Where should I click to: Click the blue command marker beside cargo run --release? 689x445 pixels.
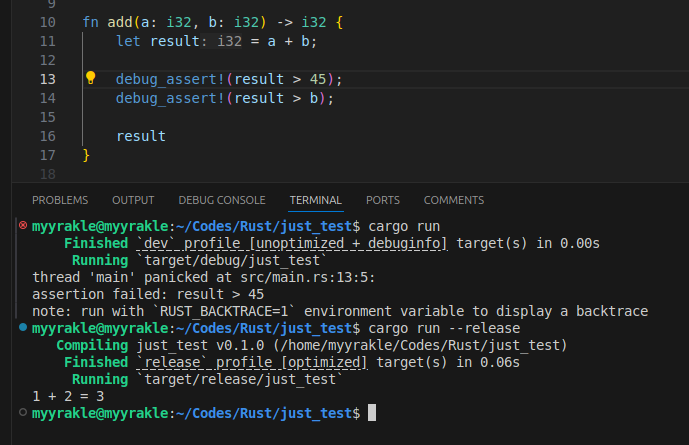[23, 328]
